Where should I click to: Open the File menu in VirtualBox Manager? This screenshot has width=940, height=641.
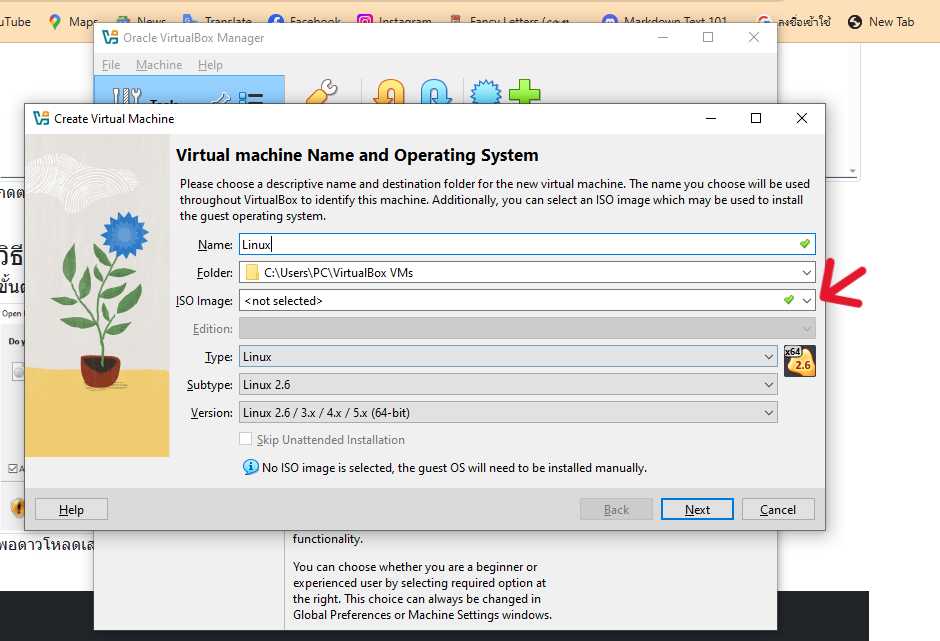(111, 65)
